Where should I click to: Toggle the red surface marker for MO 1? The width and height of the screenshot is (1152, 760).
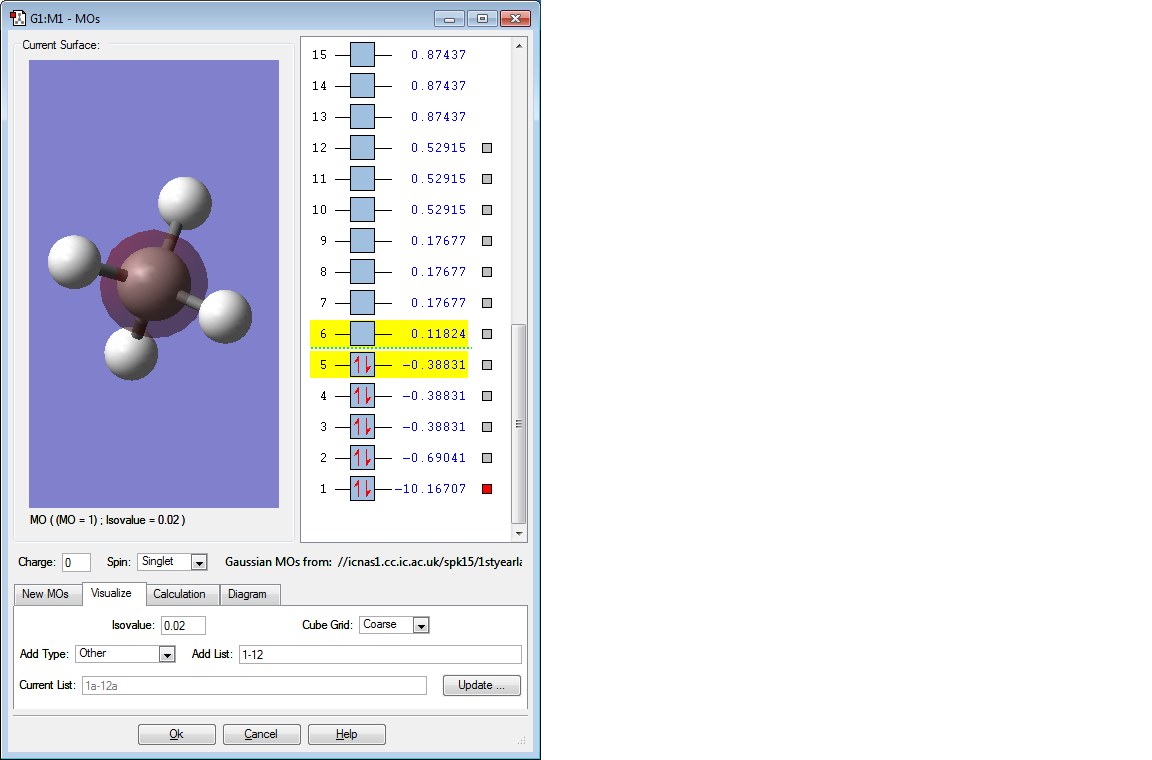coord(487,489)
